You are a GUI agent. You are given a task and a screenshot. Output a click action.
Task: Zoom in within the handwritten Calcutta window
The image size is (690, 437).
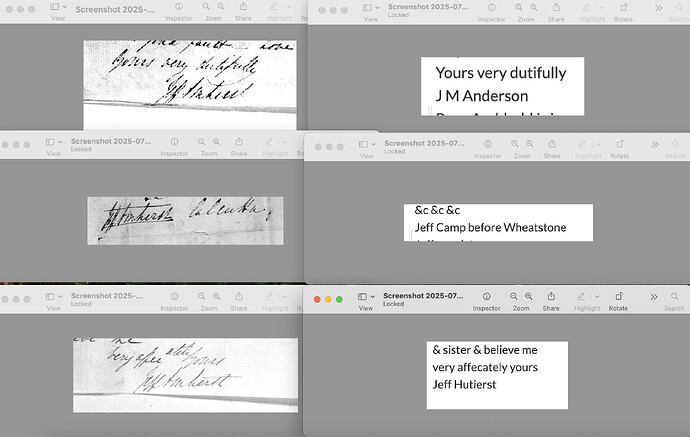tap(217, 142)
